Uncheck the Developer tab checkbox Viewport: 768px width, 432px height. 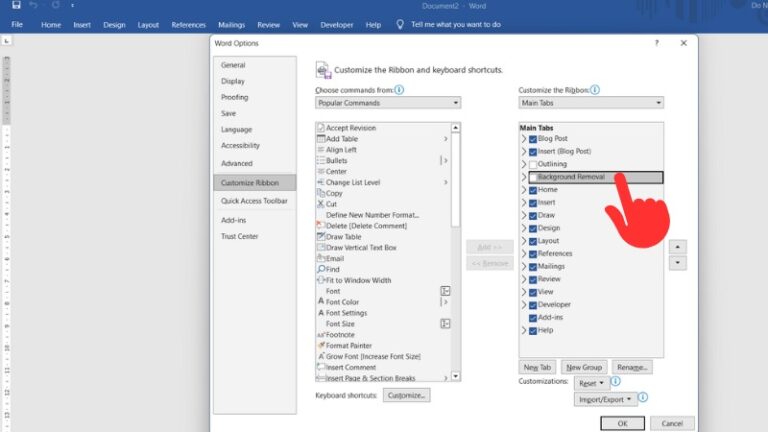533,305
